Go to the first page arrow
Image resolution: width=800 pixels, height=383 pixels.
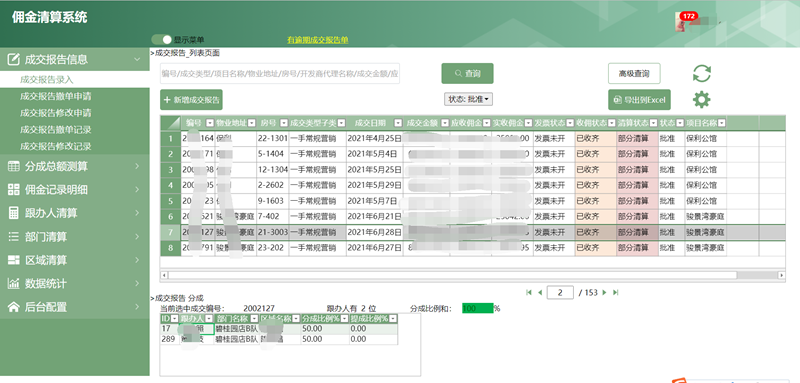(529, 292)
